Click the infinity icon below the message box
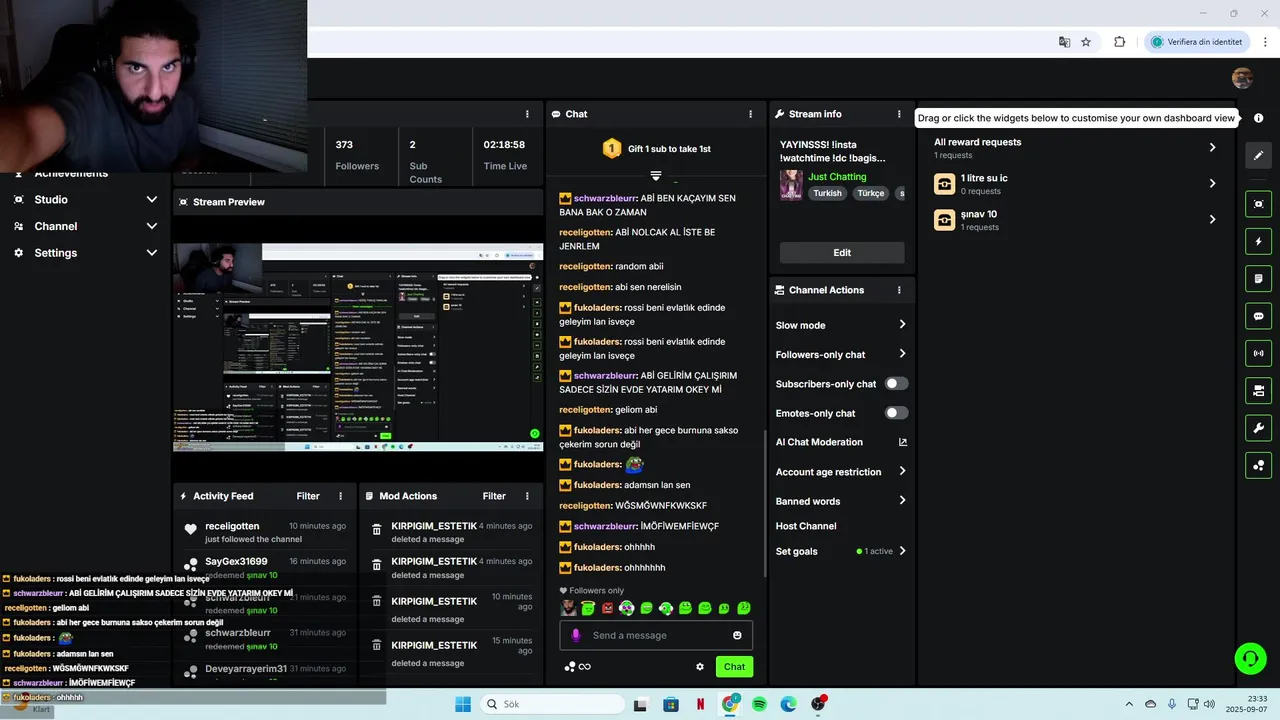This screenshot has width=1280, height=720. [585, 667]
